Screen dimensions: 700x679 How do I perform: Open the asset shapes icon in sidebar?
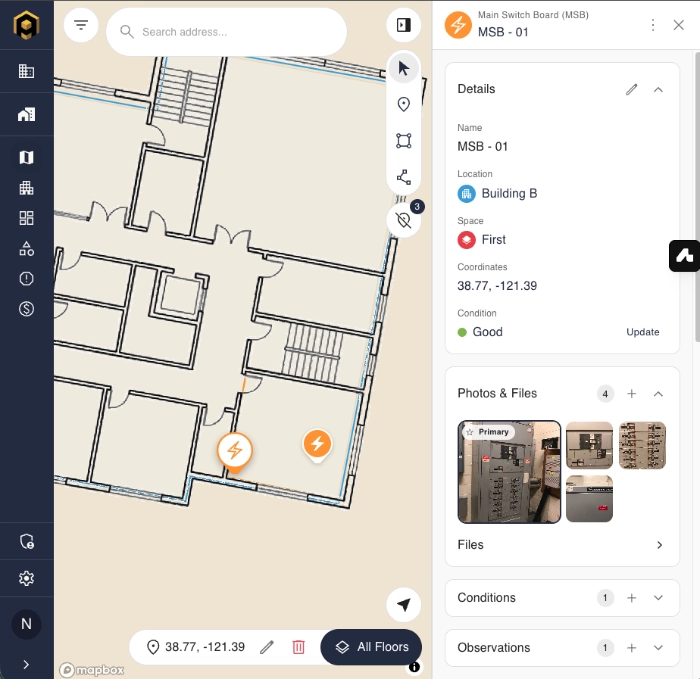coord(26,249)
